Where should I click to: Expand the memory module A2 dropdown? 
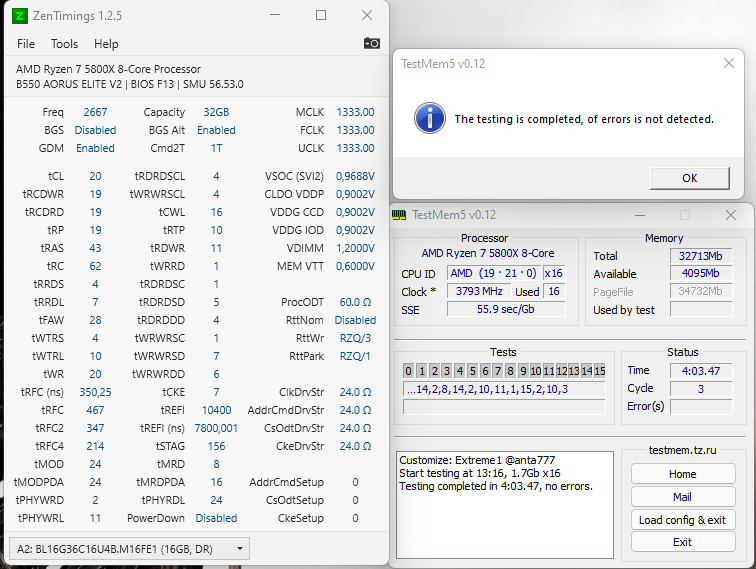click(x=129, y=549)
